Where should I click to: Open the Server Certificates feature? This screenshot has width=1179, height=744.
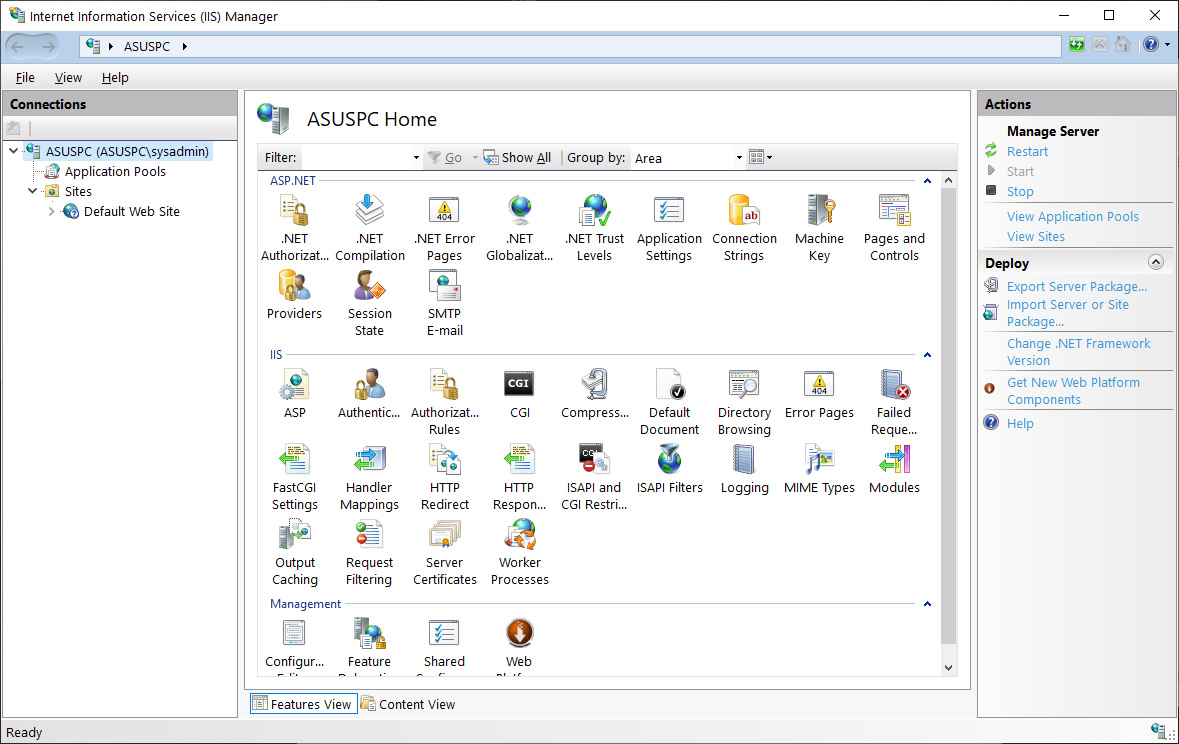pyautogui.click(x=445, y=551)
